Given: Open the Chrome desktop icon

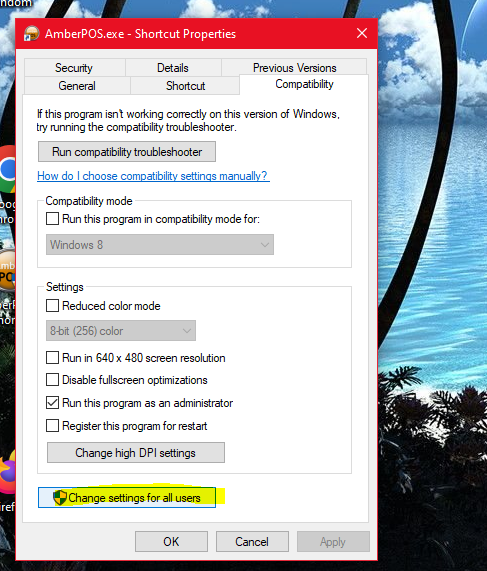Looking at the screenshot, I should pos(8,169).
